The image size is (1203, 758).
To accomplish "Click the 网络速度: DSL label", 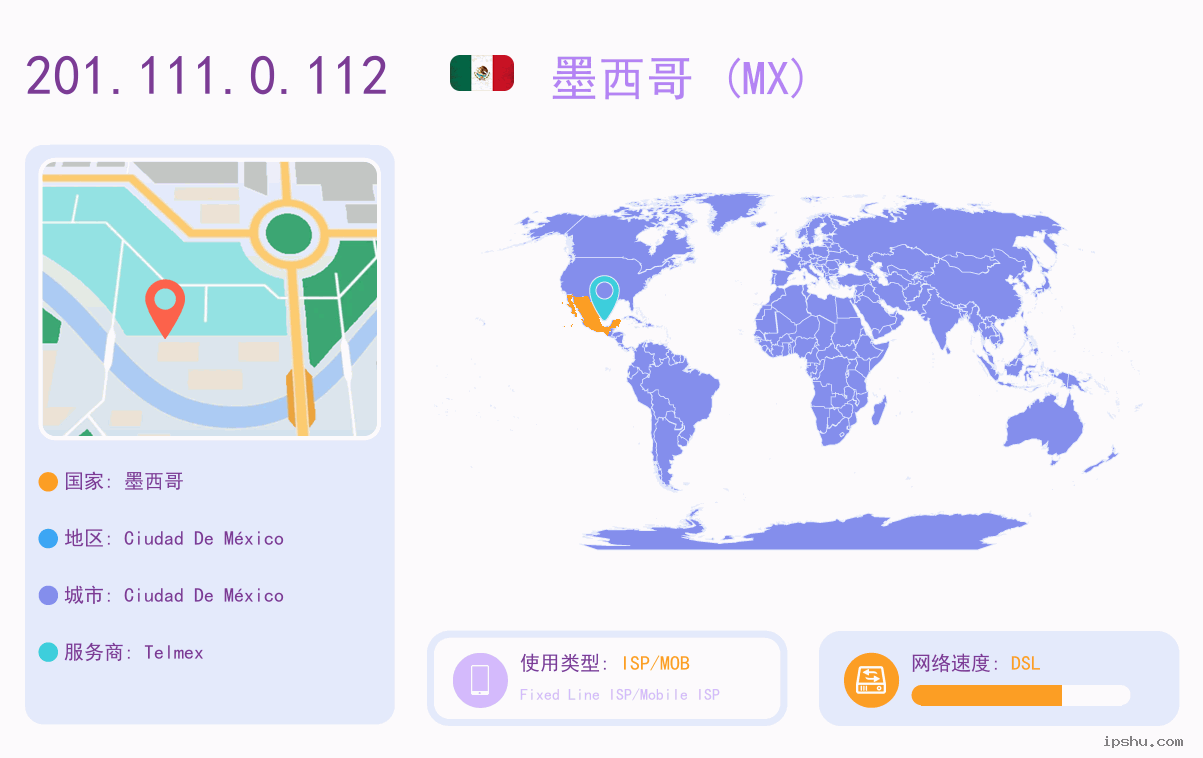I will 976,663.
